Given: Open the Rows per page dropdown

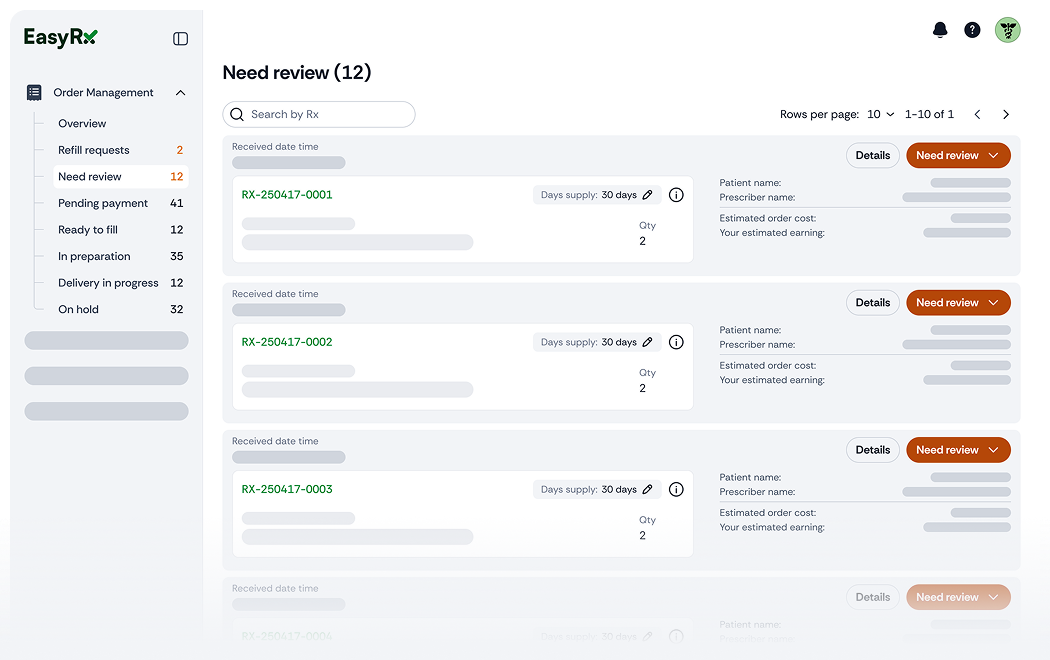Looking at the screenshot, I should tap(881, 114).
